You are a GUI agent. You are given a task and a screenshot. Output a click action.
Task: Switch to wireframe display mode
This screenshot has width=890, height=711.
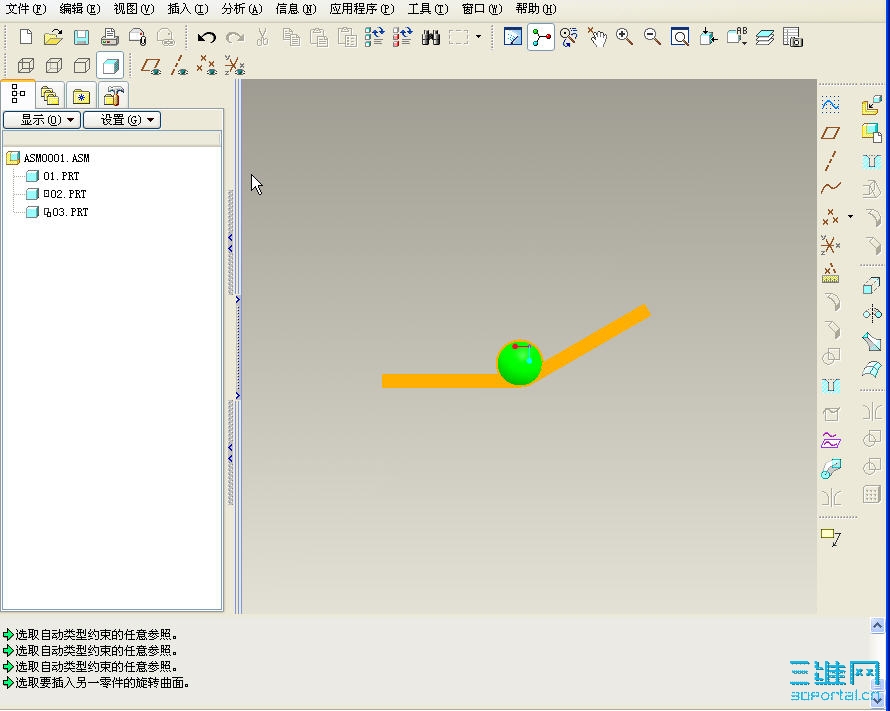[26, 66]
